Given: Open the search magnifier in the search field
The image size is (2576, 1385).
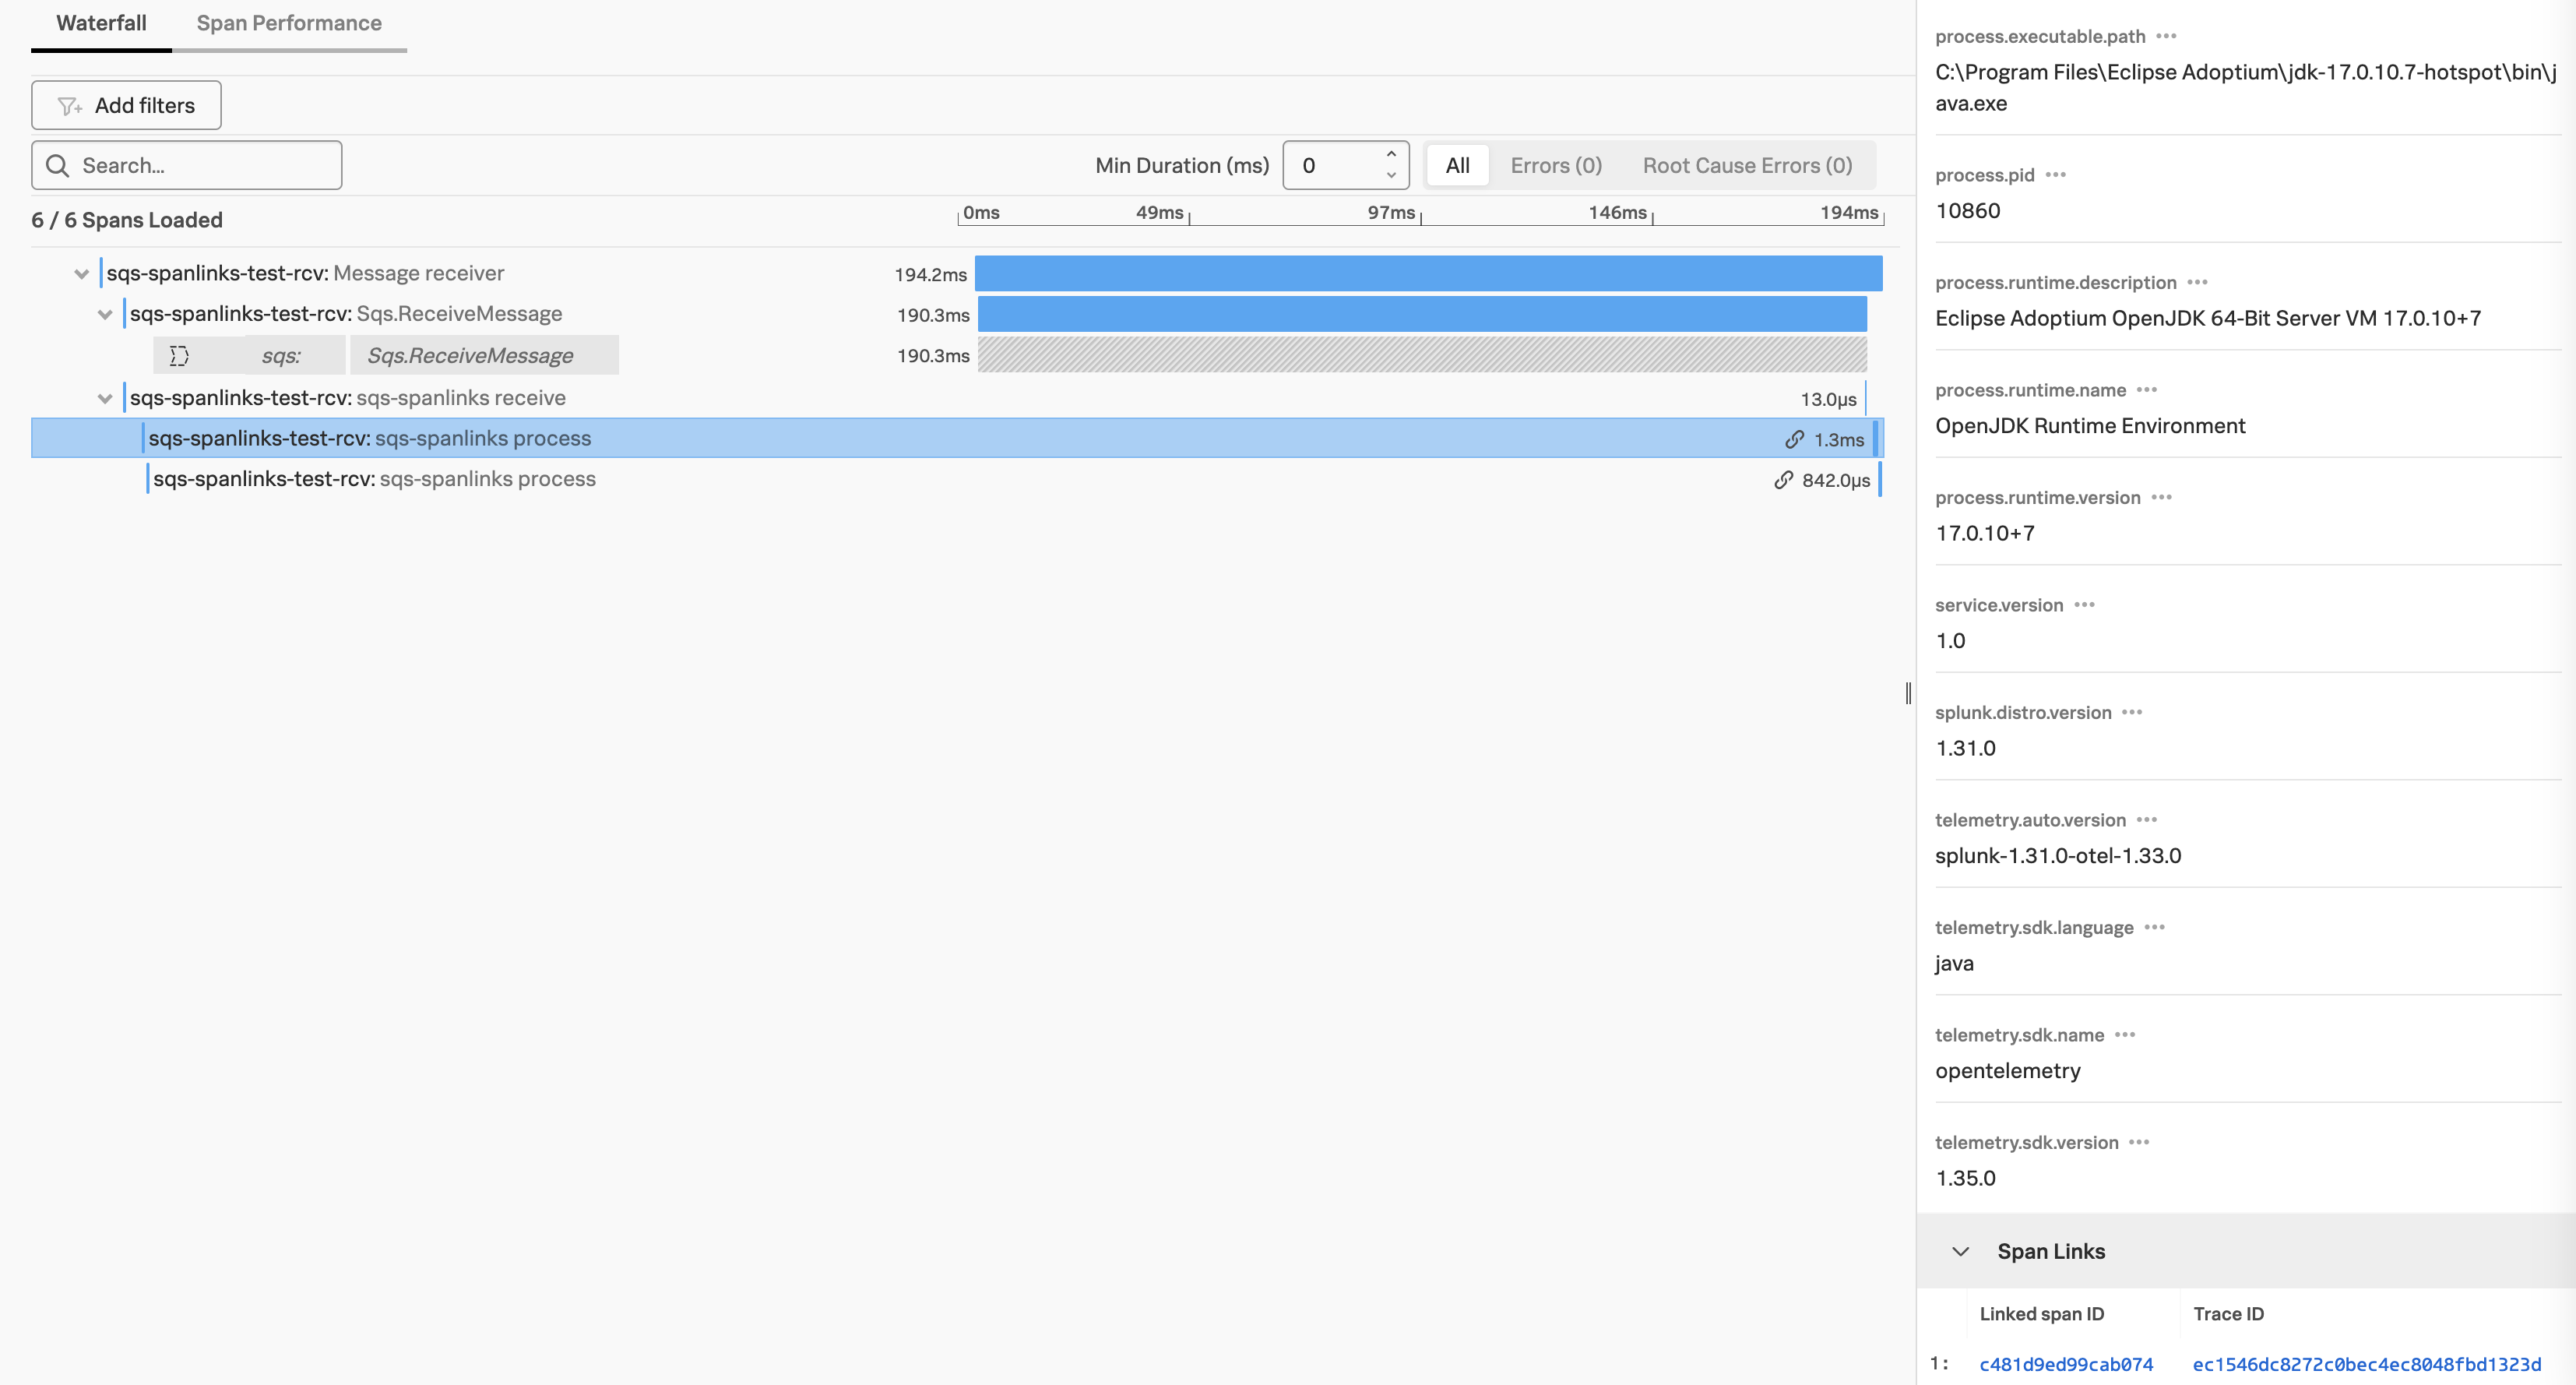Looking at the screenshot, I should pyautogui.click(x=58, y=165).
